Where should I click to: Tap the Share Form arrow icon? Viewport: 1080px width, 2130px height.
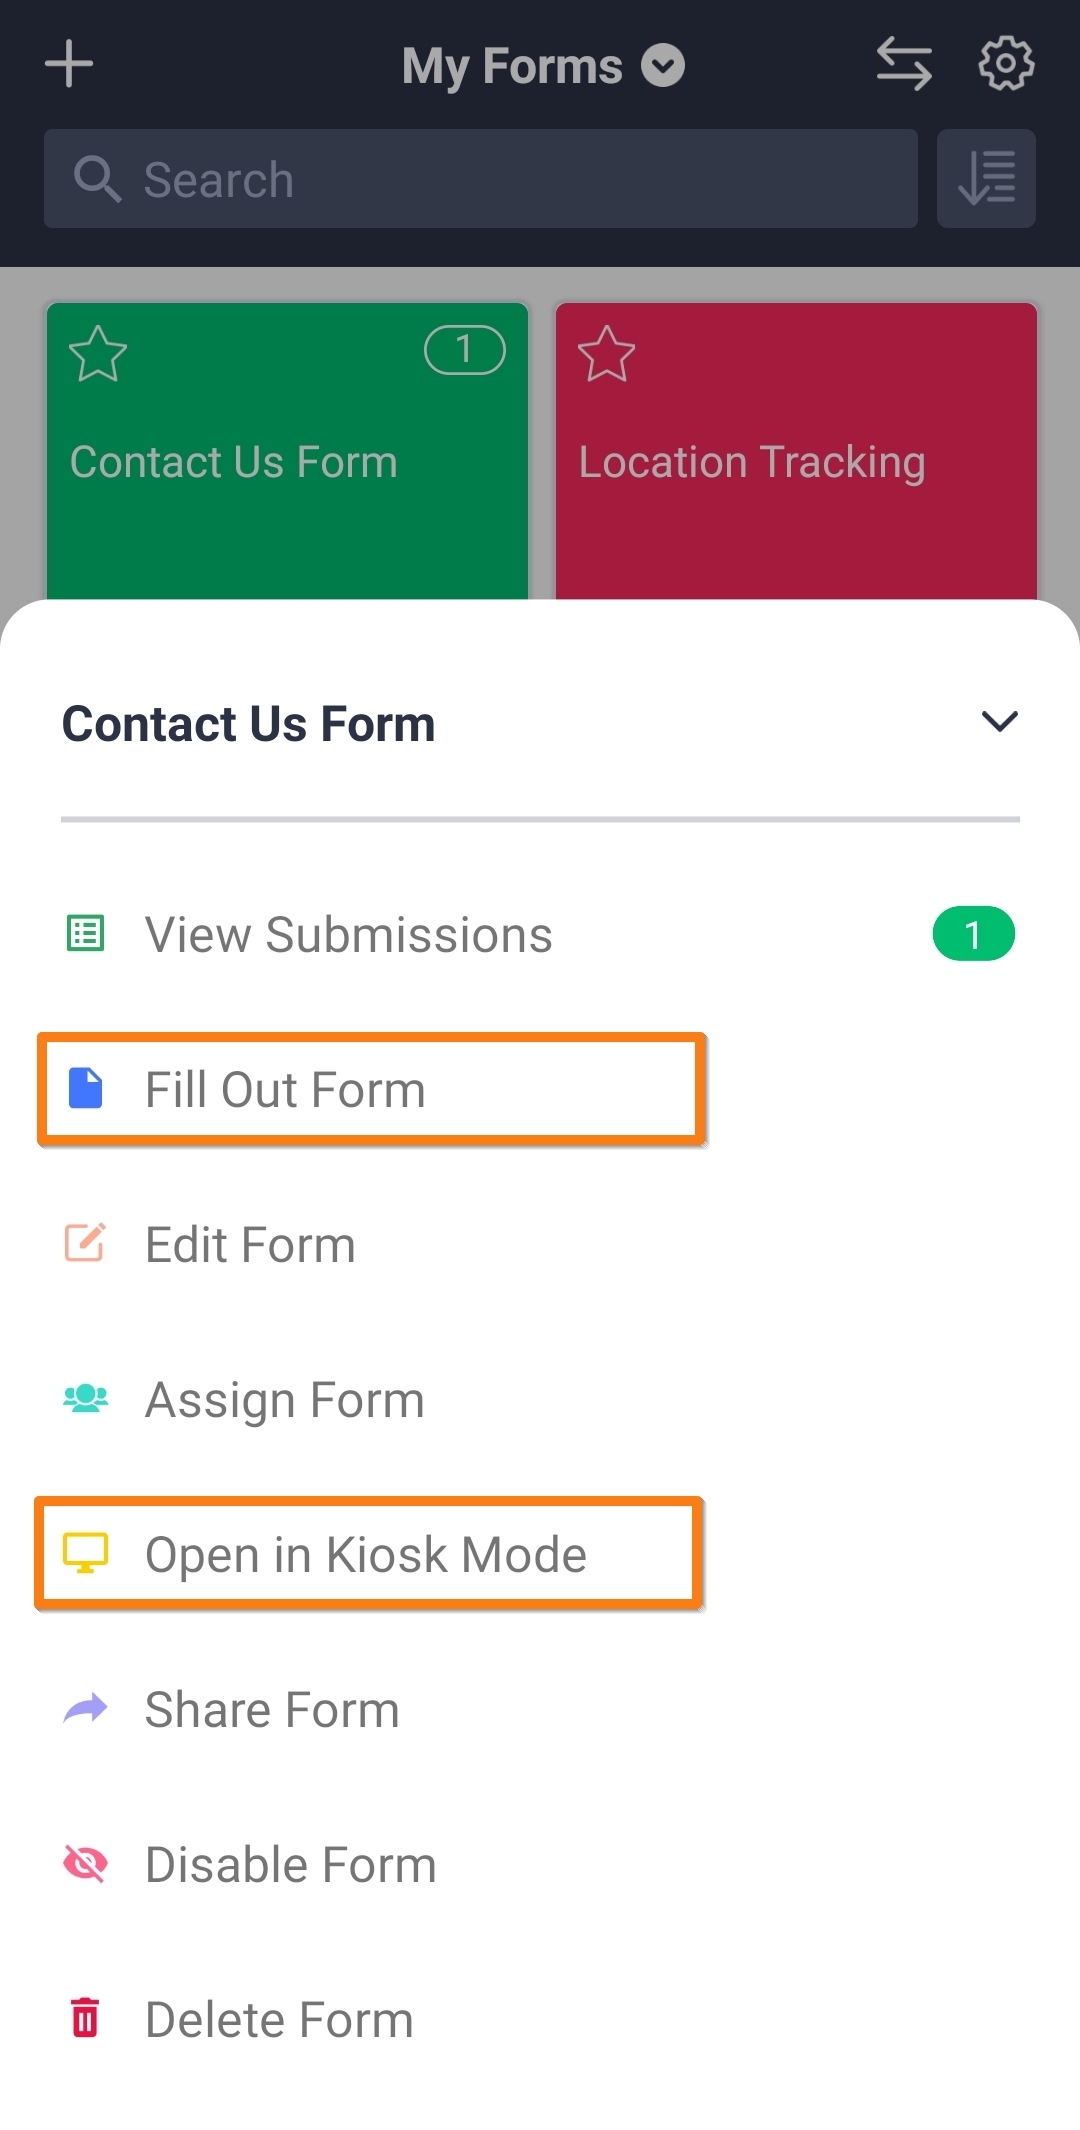86,1709
